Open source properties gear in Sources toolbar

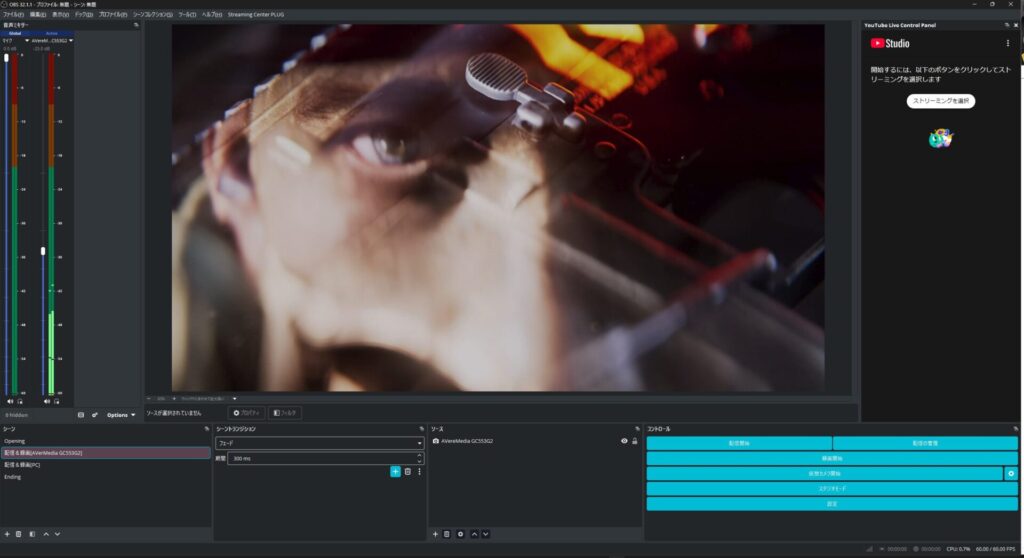point(460,534)
